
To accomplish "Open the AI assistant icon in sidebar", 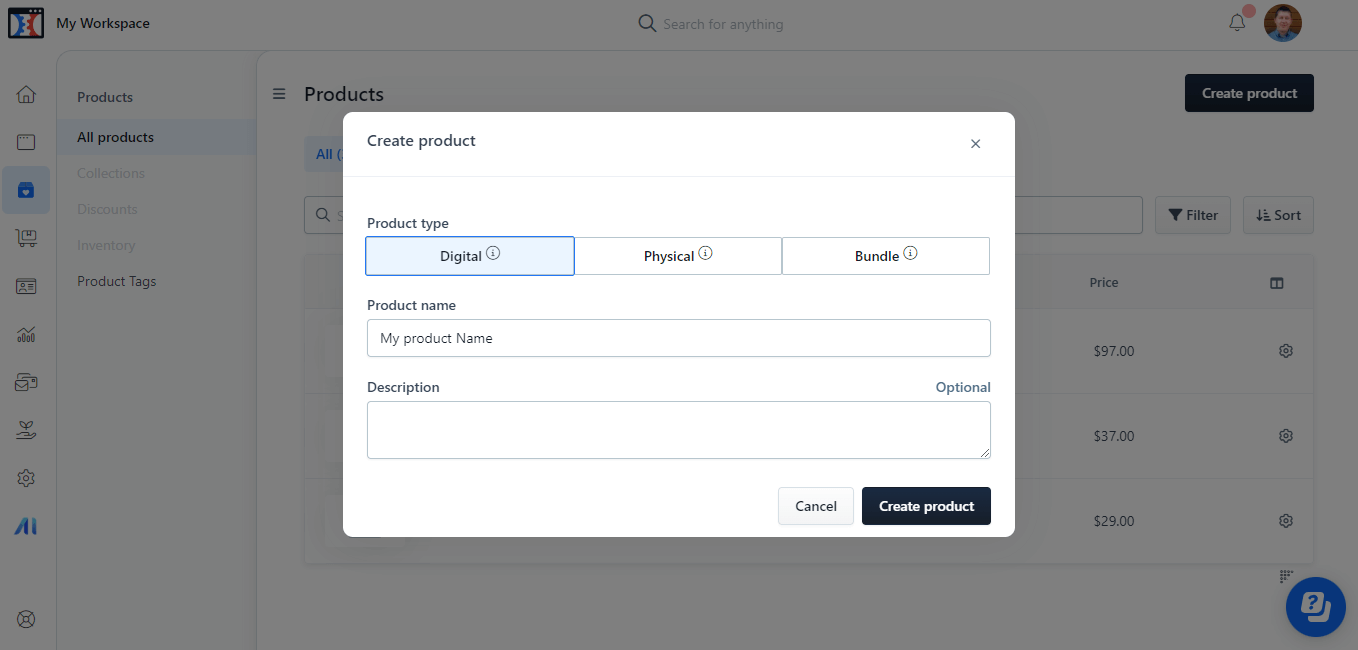I will click(x=26, y=525).
